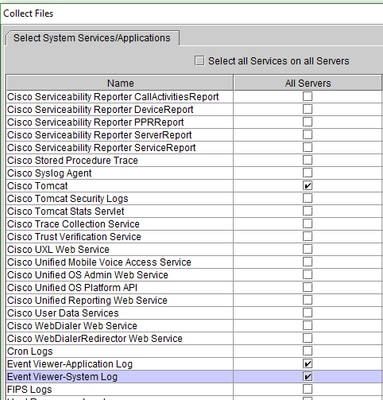
Task: Highlight the 'Cisco Tomcat Stats Servlet' row
Action: coord(66,211)
